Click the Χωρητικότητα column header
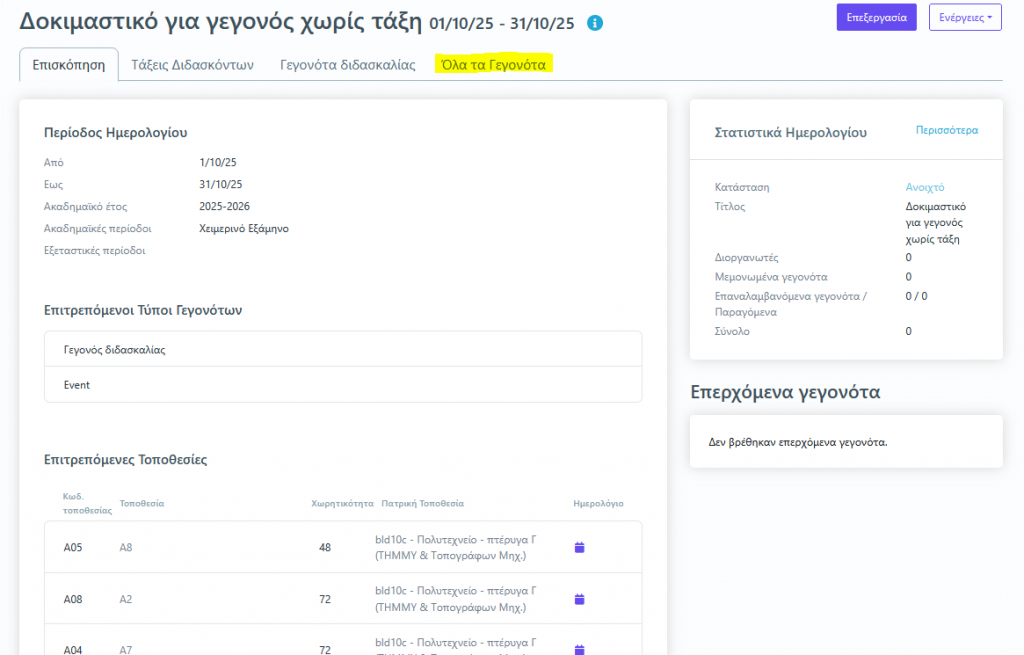 [342, 503]
